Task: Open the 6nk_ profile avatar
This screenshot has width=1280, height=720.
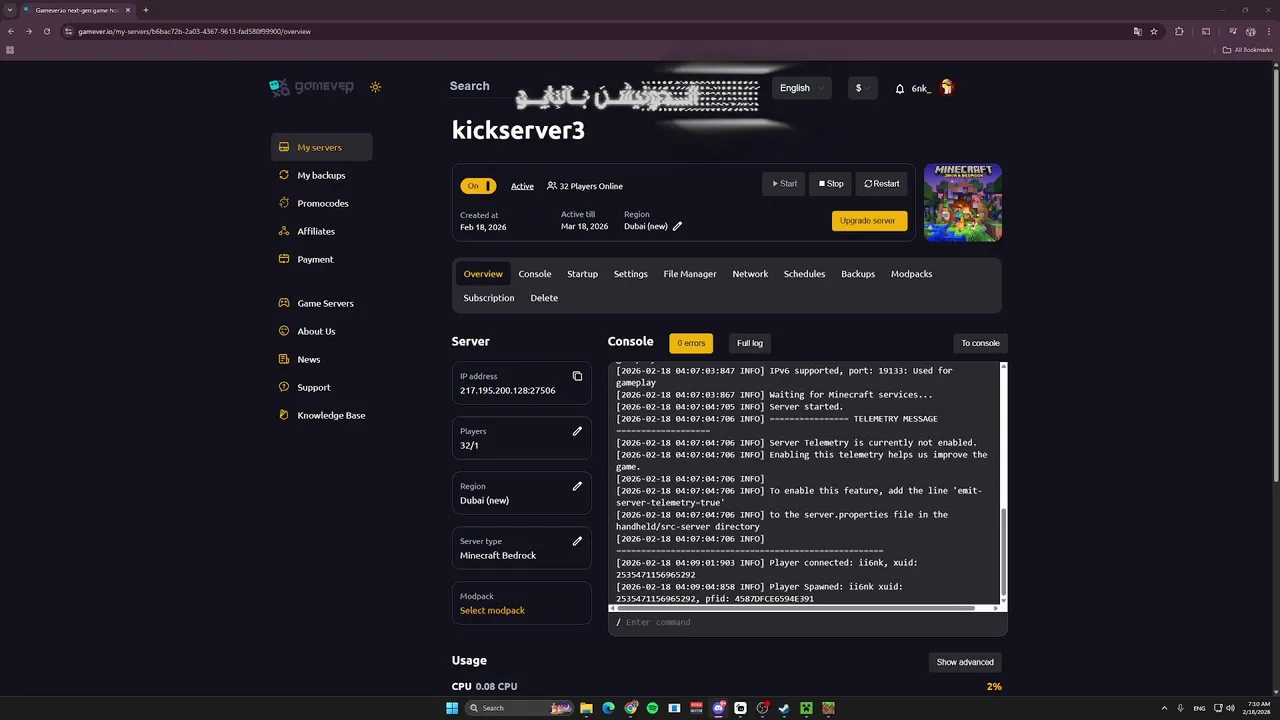Action: [947, 88]
